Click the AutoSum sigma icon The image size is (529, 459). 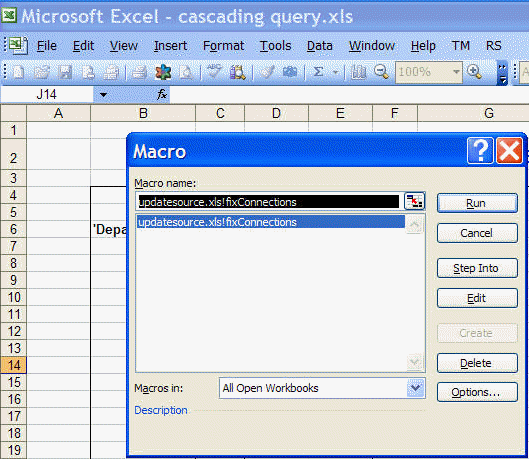[318, 72]
